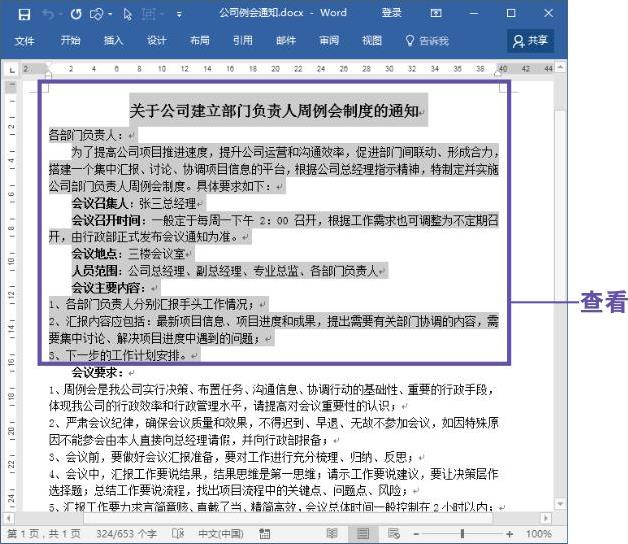The width and height of the screenshot is (628, 544).
Task: Expand the undo history dropdown arrow
Action: click(60, 14)
